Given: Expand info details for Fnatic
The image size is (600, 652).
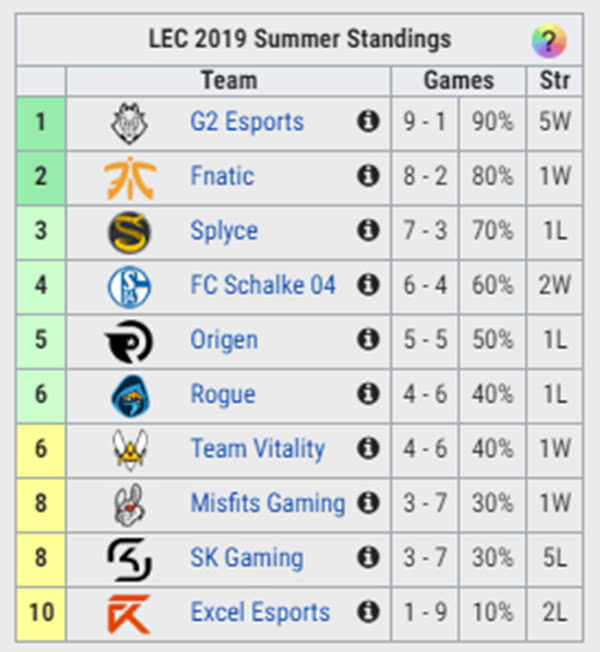Looking at the screenshot, I should tap(368, 177).
